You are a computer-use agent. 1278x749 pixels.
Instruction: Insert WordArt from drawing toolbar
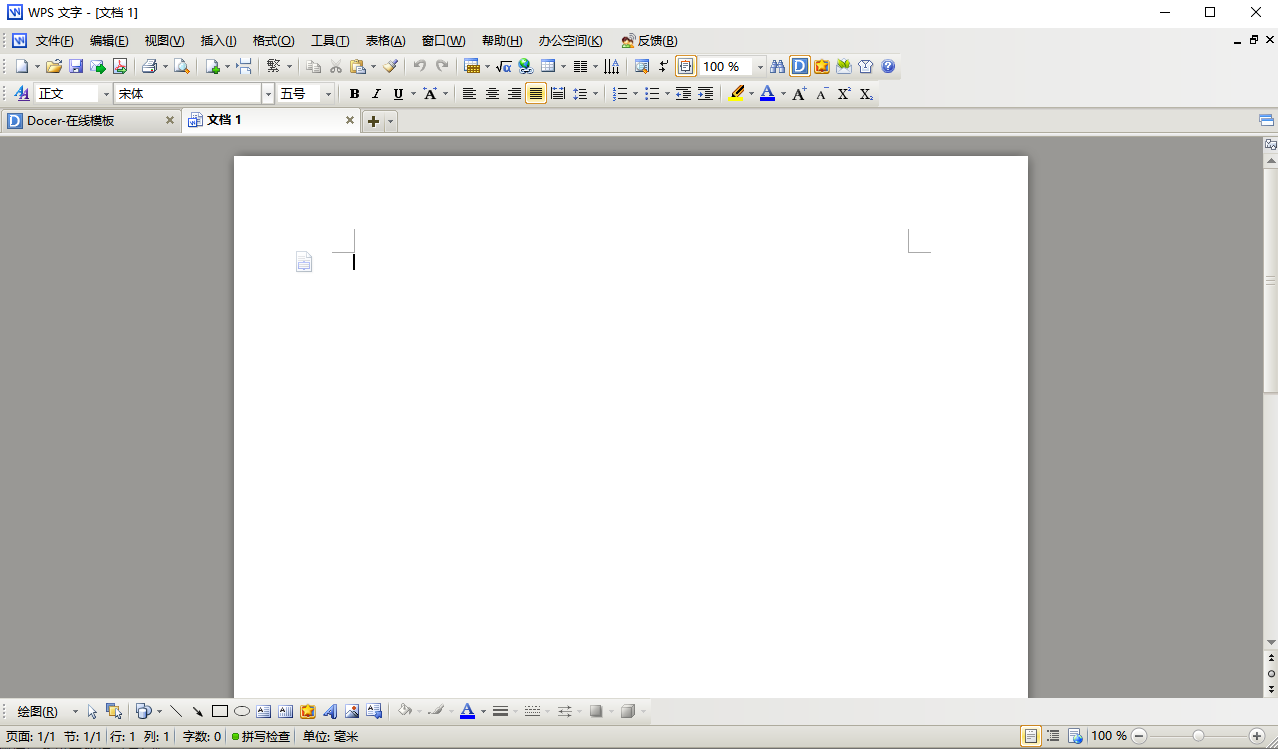tap(330, 712)
